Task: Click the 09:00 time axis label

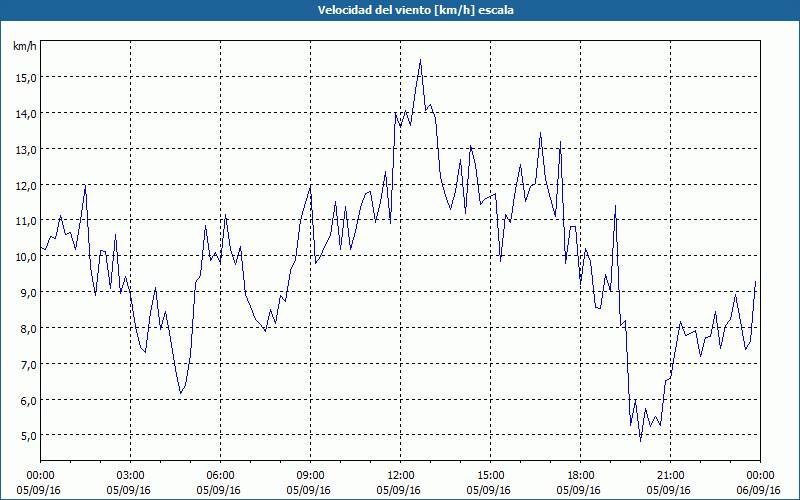Action: tap(310, 476)
